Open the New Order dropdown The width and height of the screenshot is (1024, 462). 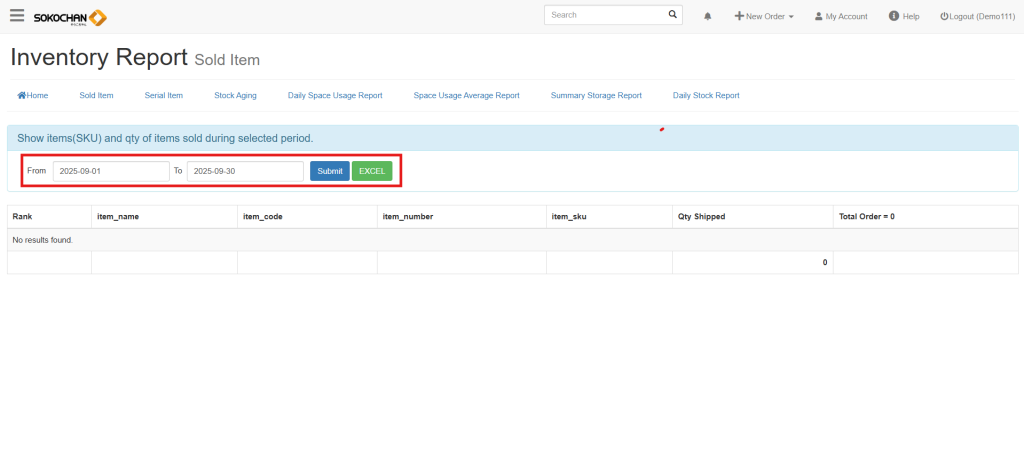pyautogui.click(x=764, y=17)
